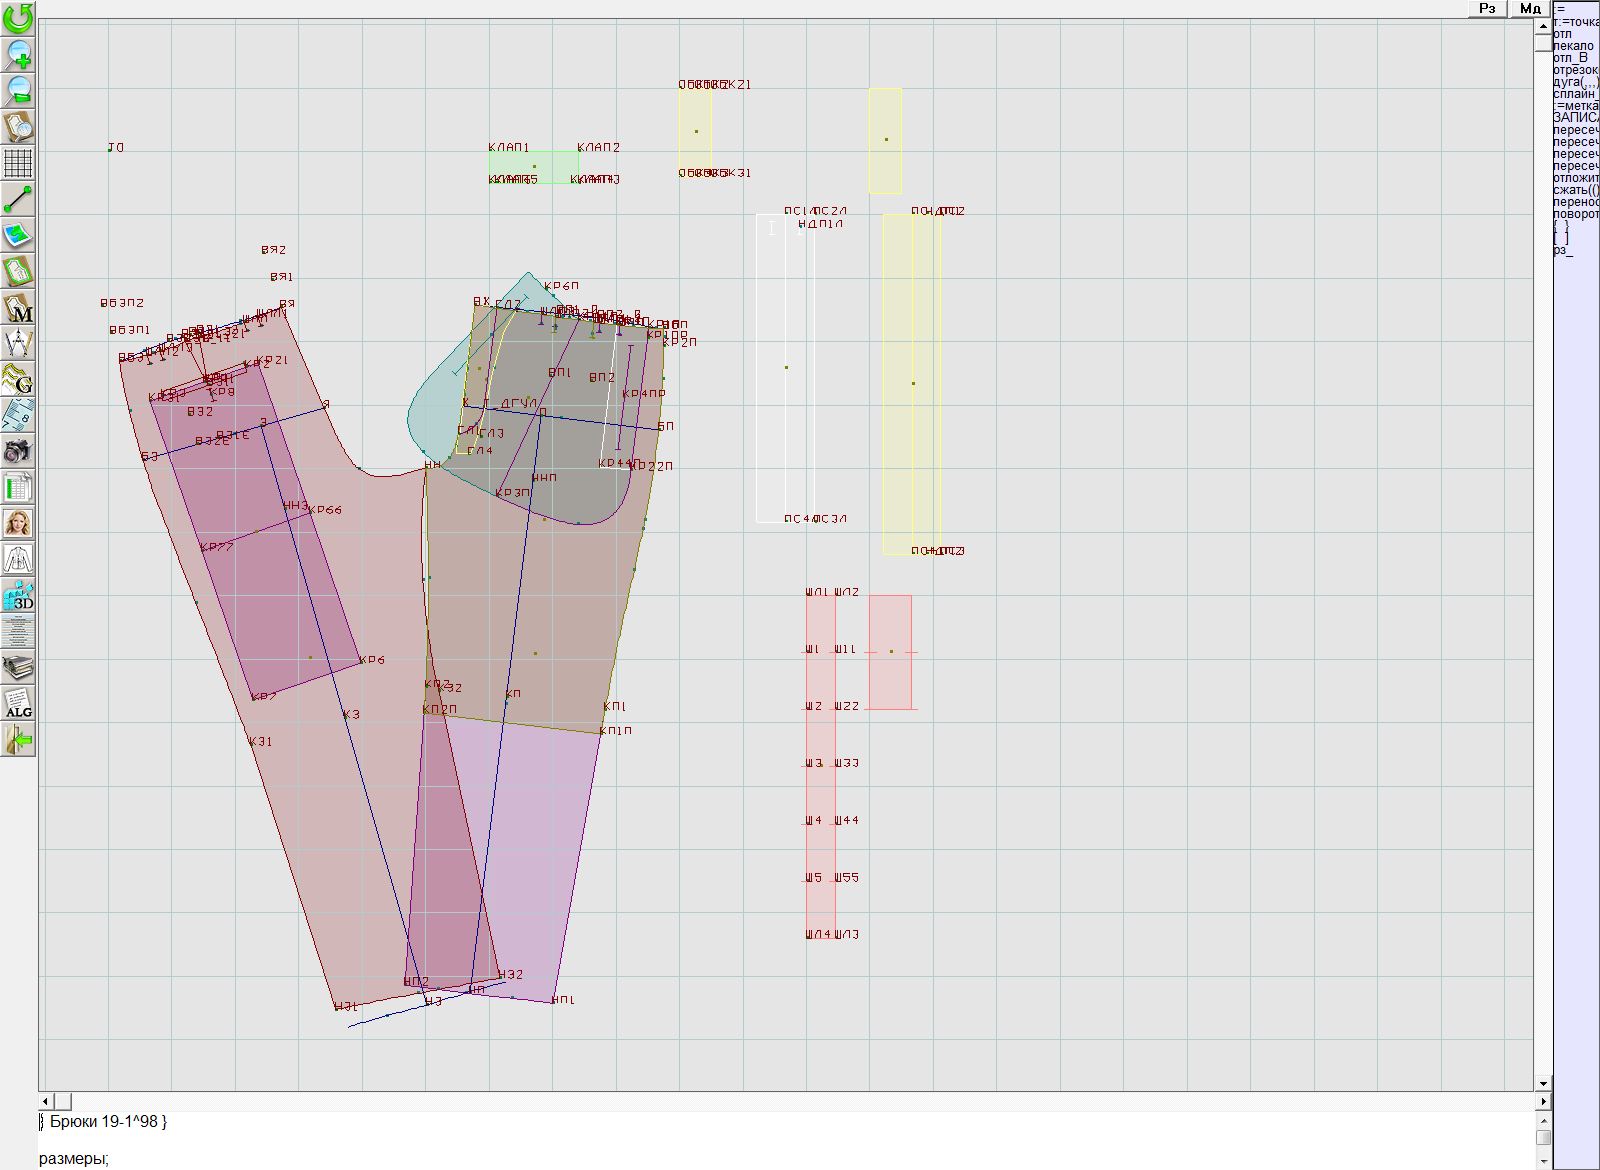Click the zoom in magnifier icon

pos(18,54)
